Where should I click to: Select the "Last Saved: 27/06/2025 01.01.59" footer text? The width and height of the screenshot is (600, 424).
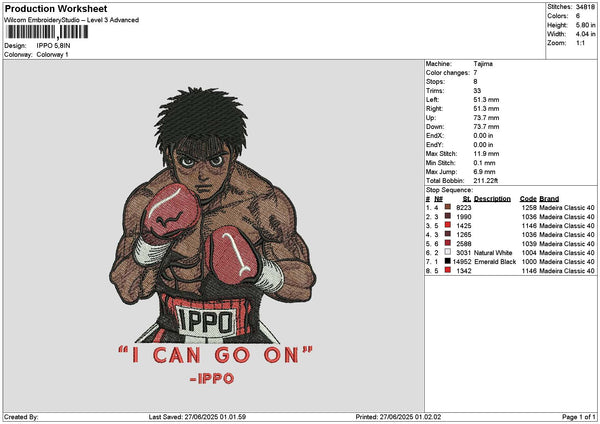tap(197, 417)
